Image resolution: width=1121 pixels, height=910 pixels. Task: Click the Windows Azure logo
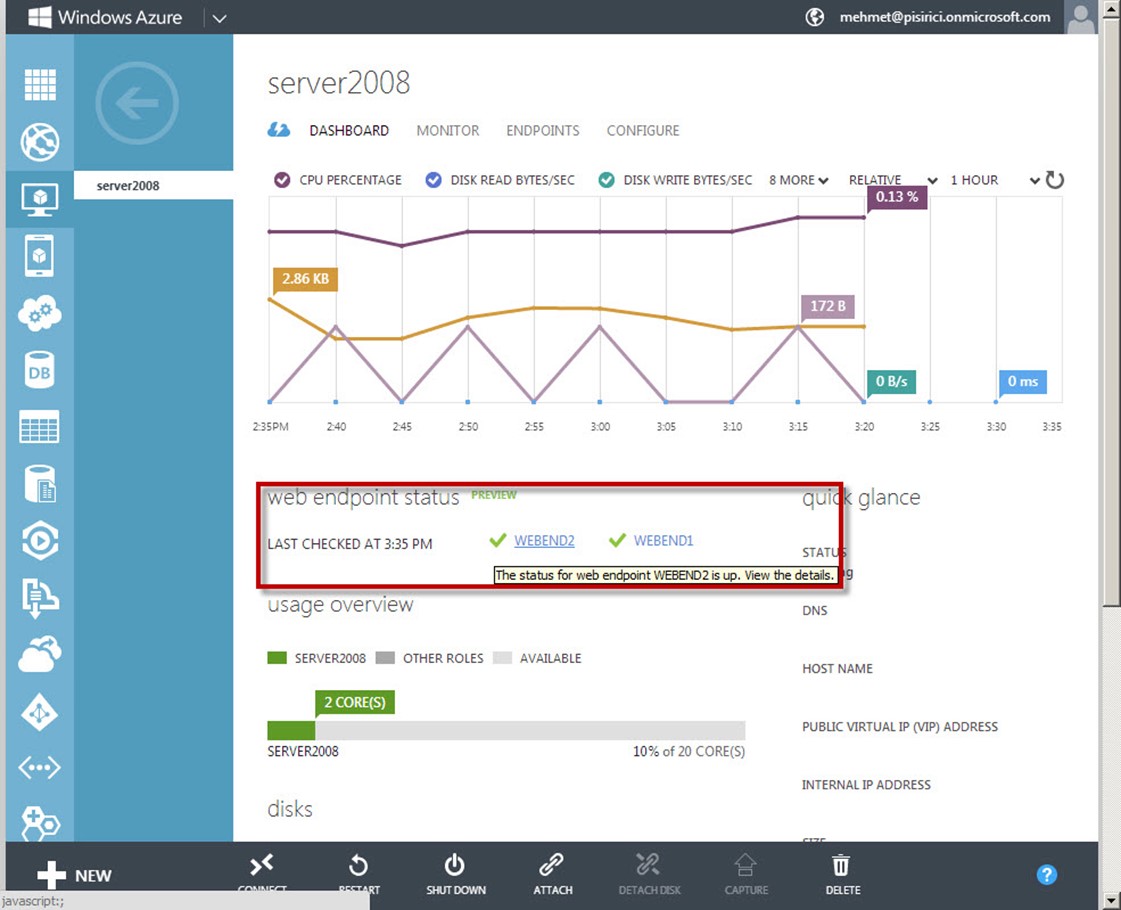coord(105,17)
